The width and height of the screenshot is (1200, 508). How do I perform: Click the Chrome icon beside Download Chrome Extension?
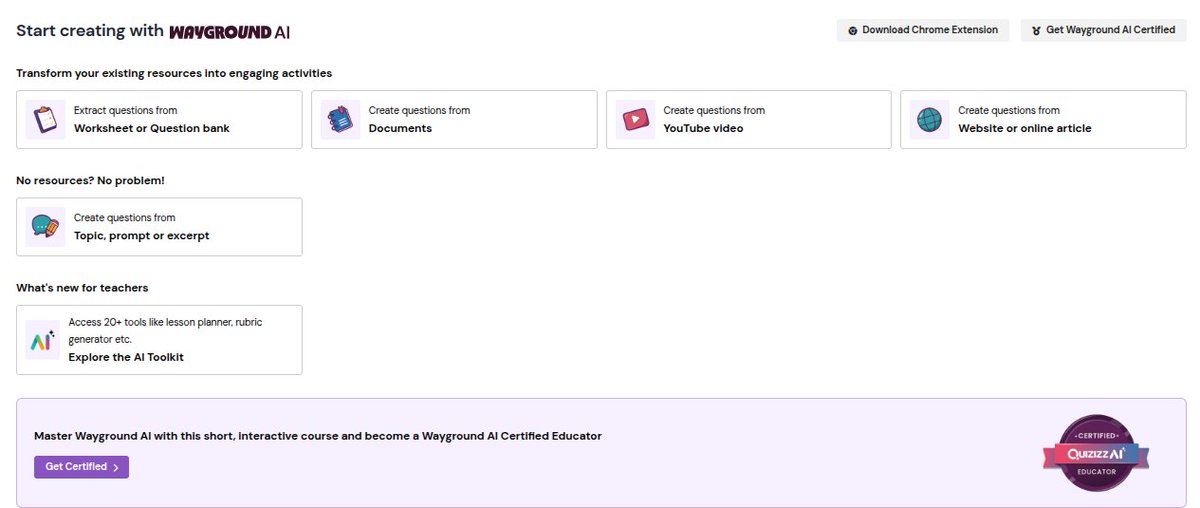click(853, 30)
